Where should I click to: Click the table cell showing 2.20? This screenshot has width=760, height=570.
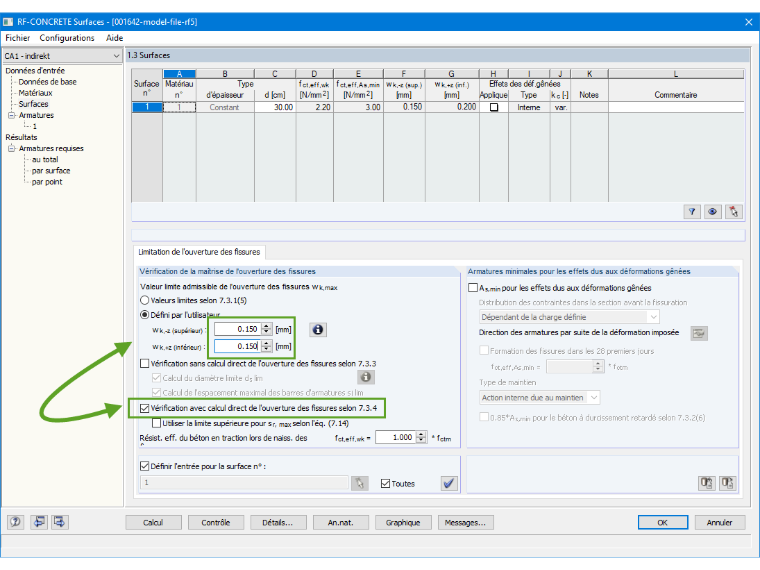coord(315,107)
